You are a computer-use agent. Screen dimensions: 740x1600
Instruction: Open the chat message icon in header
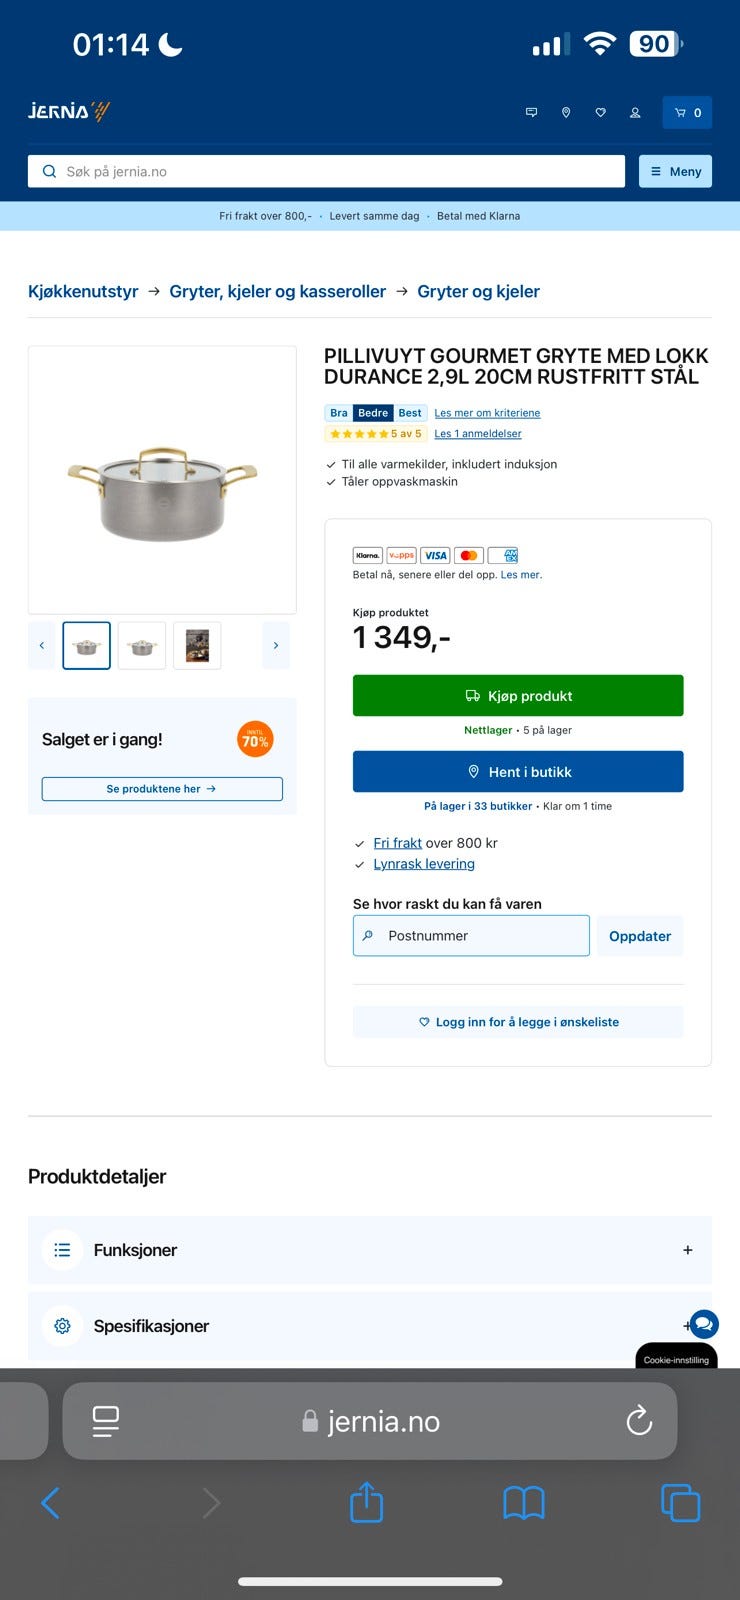click(x=531, y=113)
